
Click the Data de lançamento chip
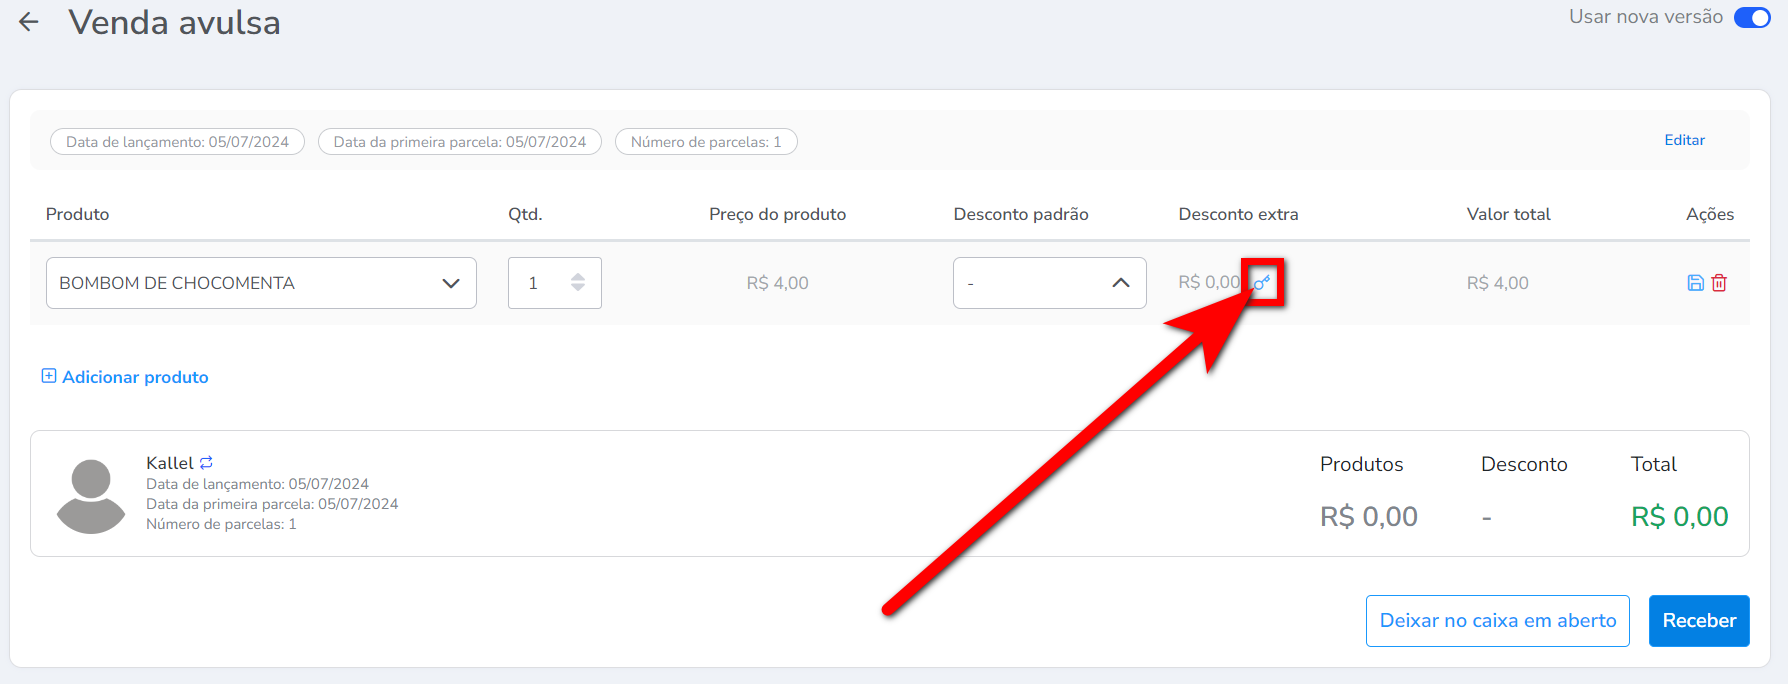tap(177, 142)
